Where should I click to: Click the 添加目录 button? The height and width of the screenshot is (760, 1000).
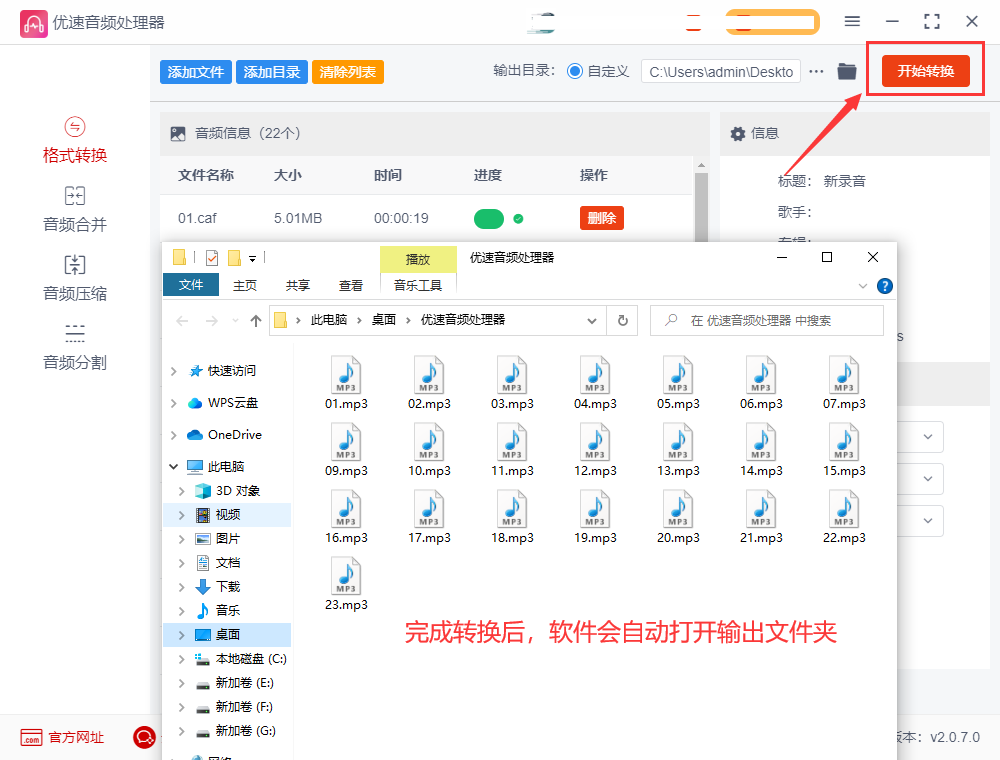coord(272,72)
